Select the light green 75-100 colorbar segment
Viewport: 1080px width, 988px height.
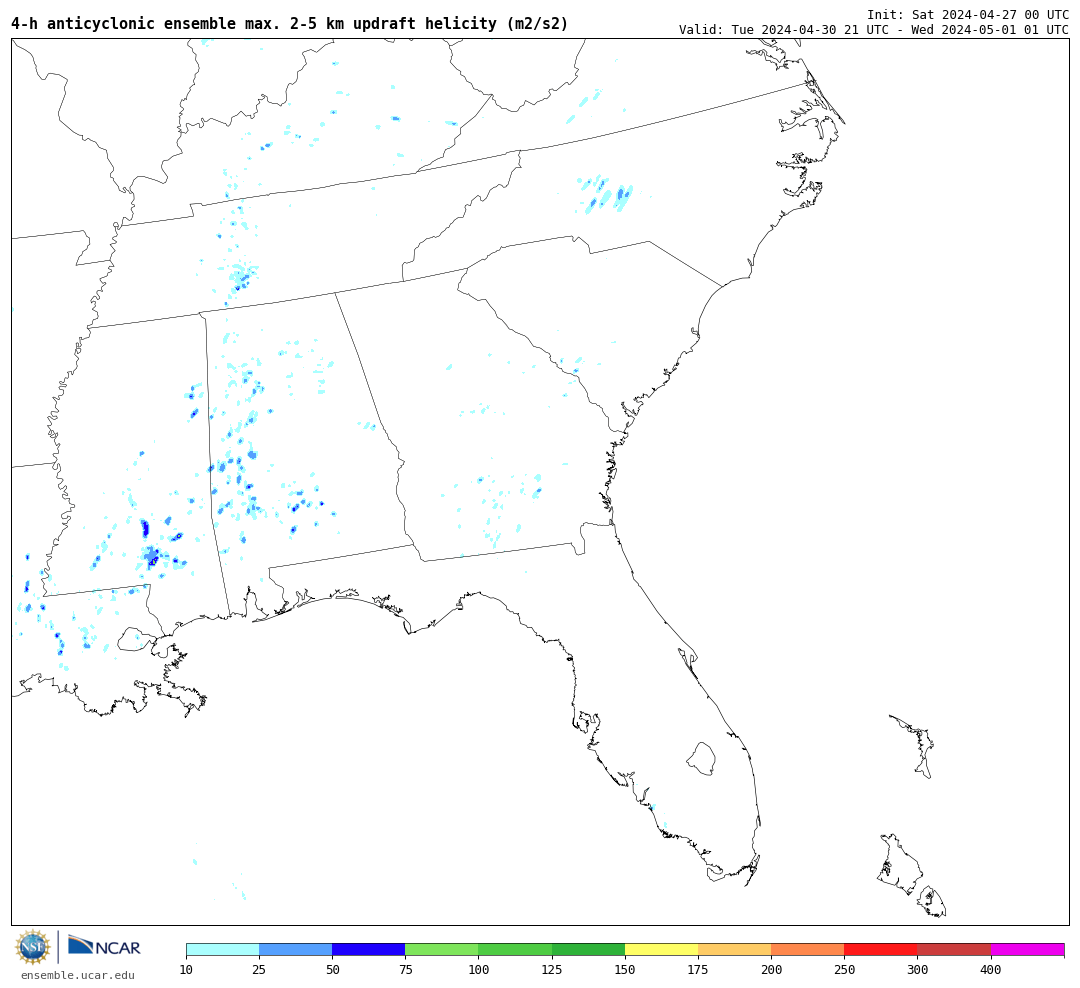[442, 950]
